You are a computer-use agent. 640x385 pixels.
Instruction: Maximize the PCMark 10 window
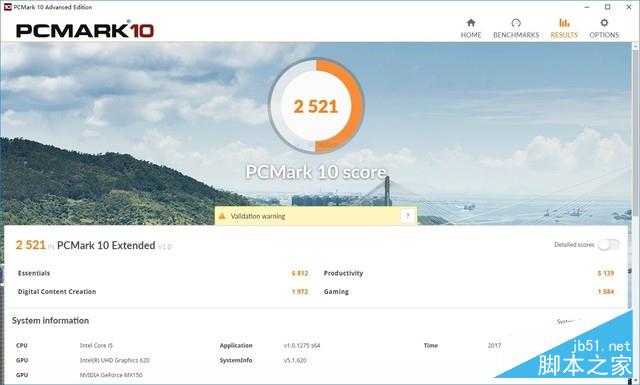(x=607, y=7)
